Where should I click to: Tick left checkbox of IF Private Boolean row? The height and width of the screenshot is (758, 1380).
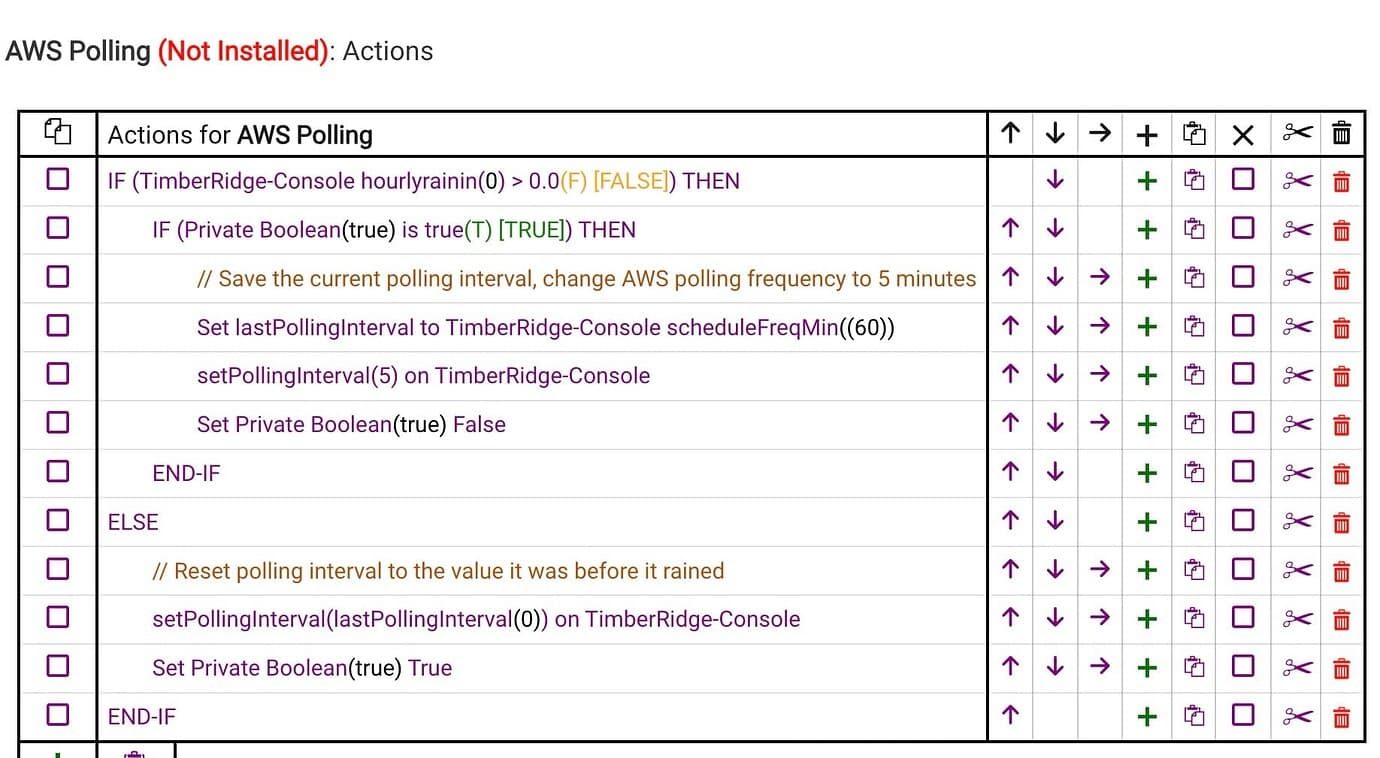tap(58, 227)
